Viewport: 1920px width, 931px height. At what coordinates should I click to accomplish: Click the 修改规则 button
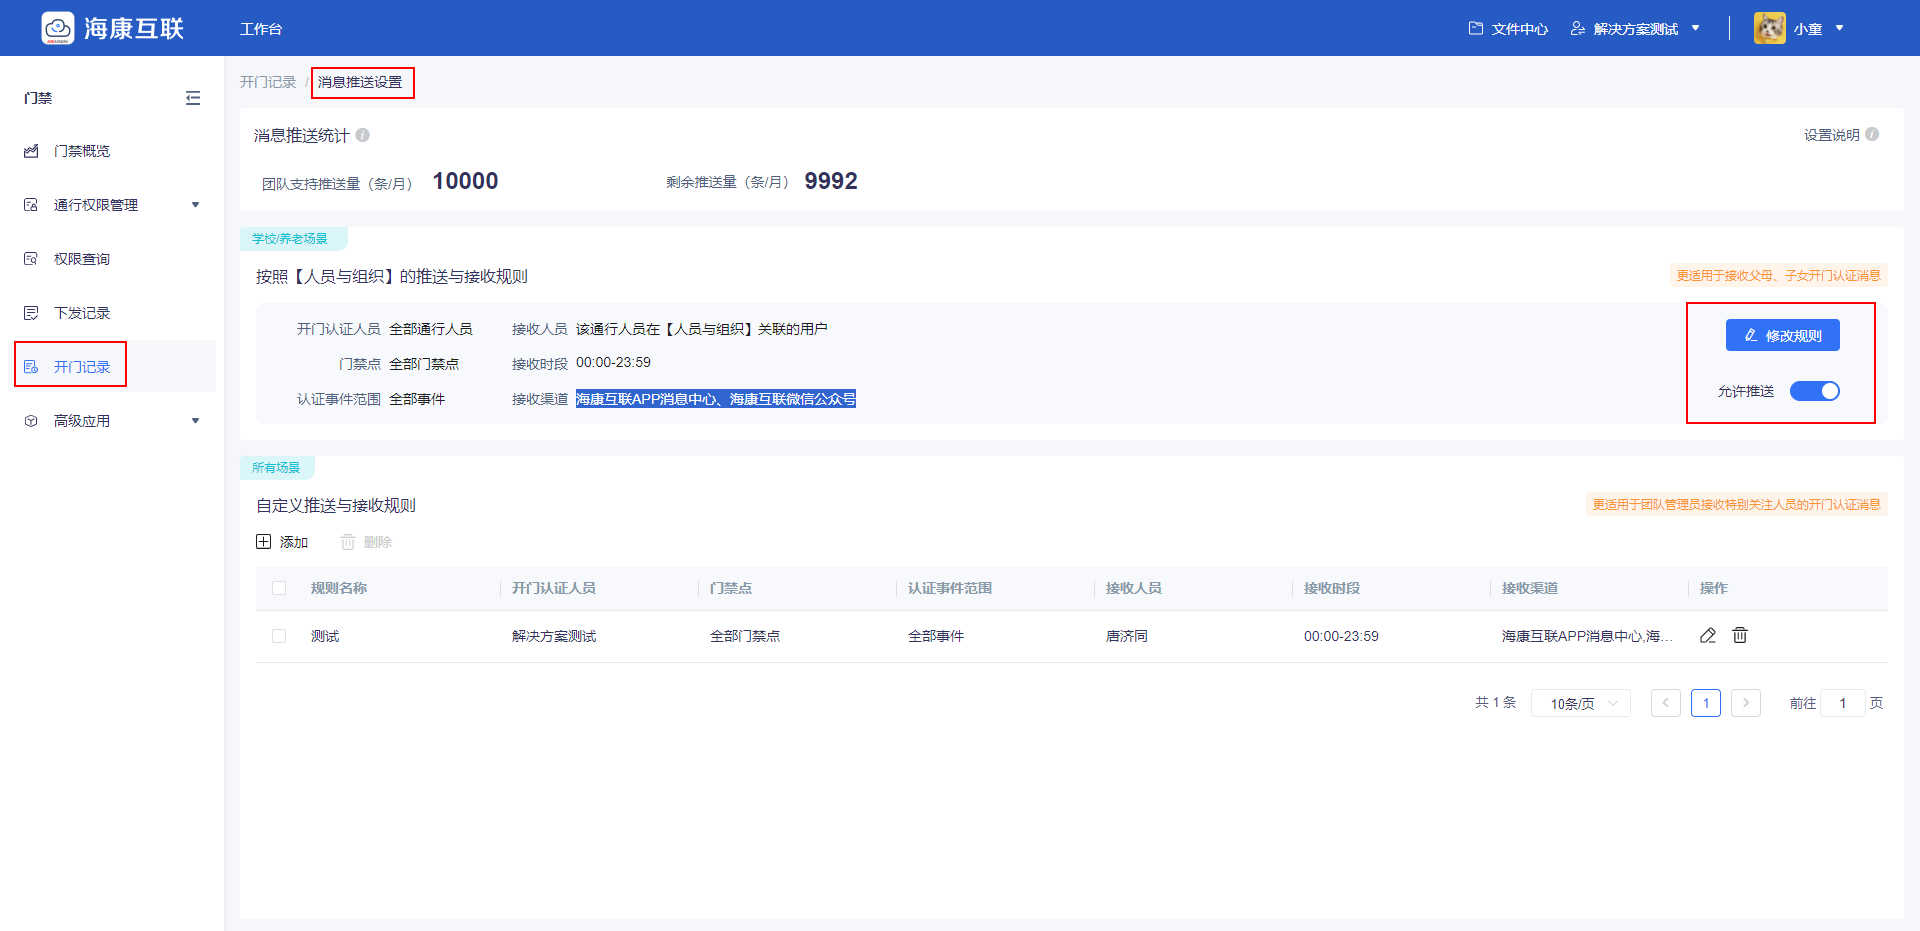(x=1782, y=336)
